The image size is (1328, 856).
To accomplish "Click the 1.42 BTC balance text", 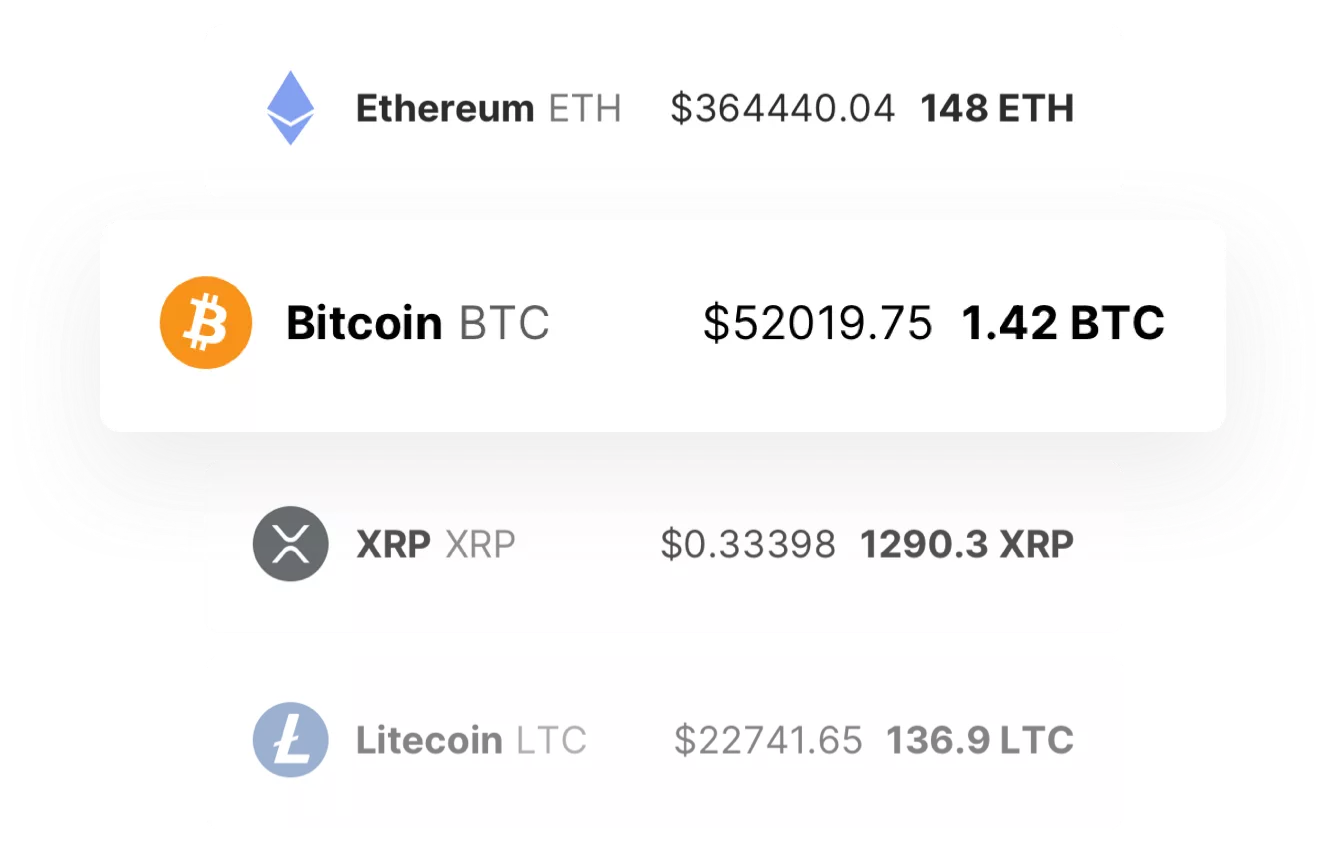I will click(1063, 323).
